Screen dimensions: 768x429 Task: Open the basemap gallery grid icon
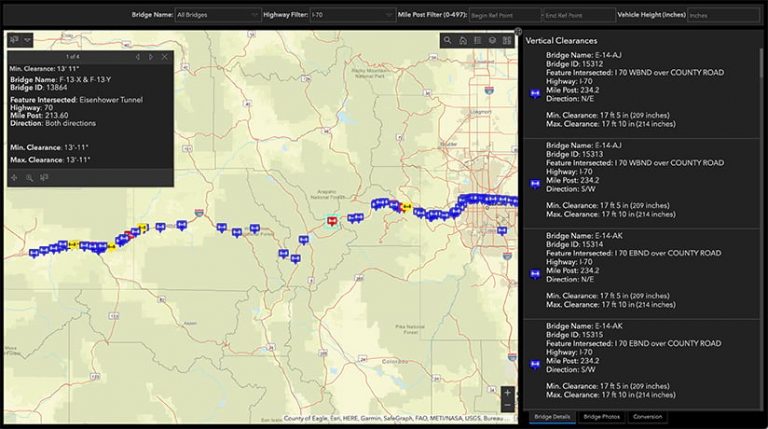pyautogui.click(x=507, y=41)
